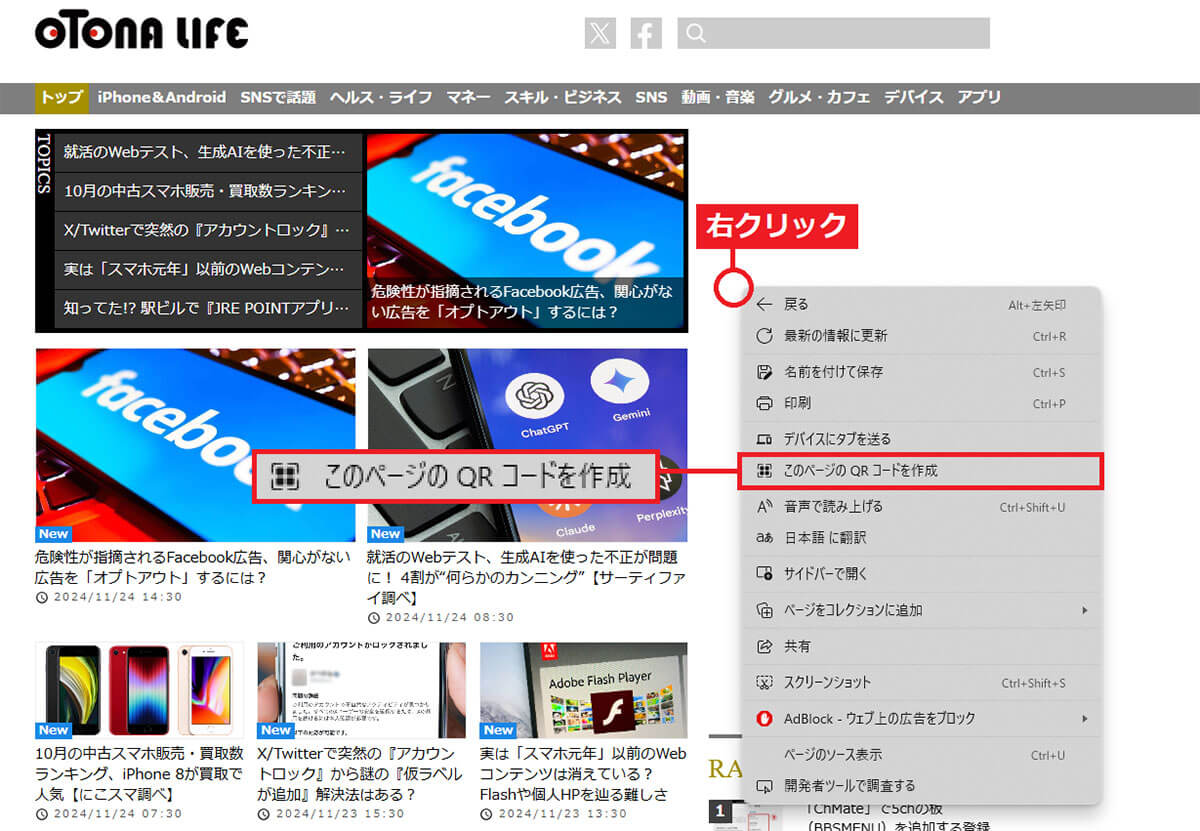Click the magnifier search icon
1200x831 pixels.
696,33
